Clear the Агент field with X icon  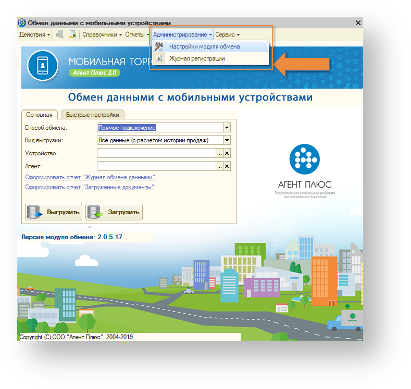[x=227, y=166]
